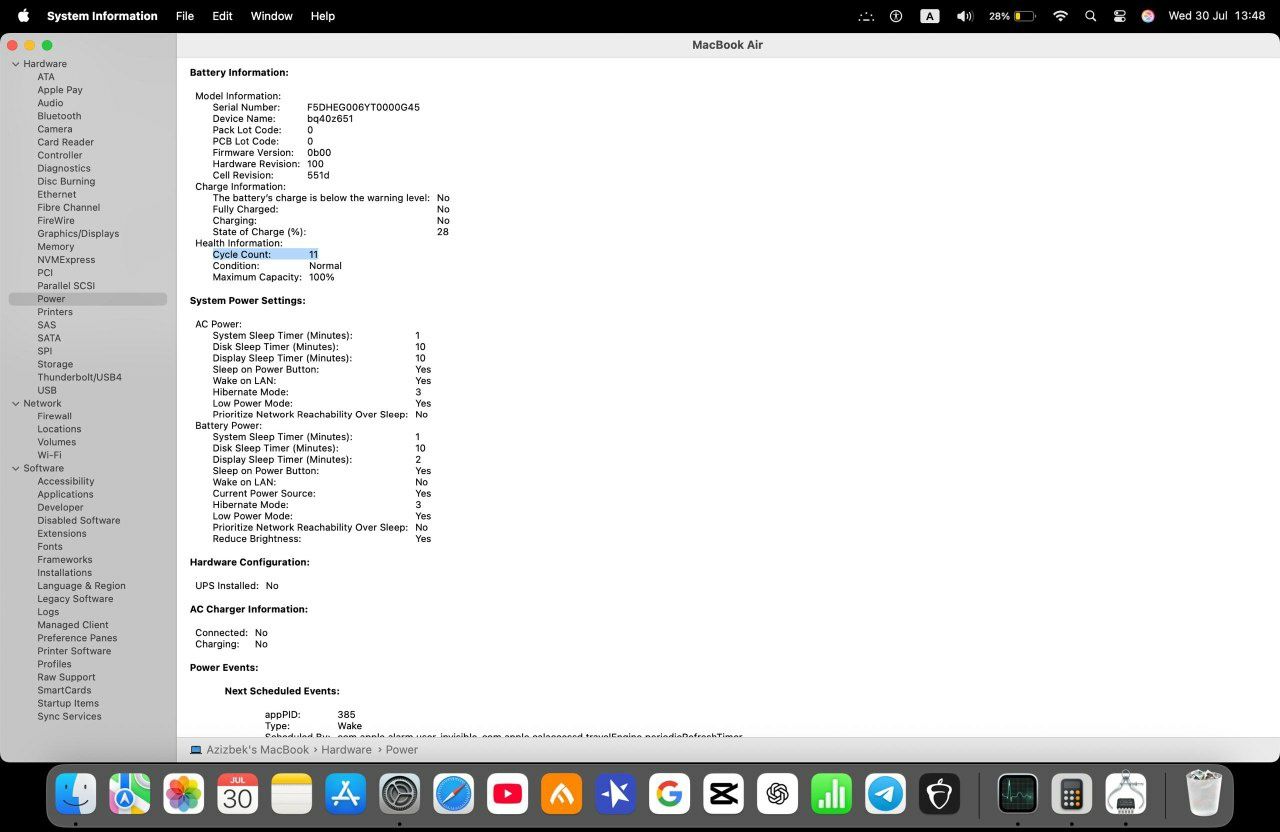Select Applications under Software
1280x832 pixels.
65,495
